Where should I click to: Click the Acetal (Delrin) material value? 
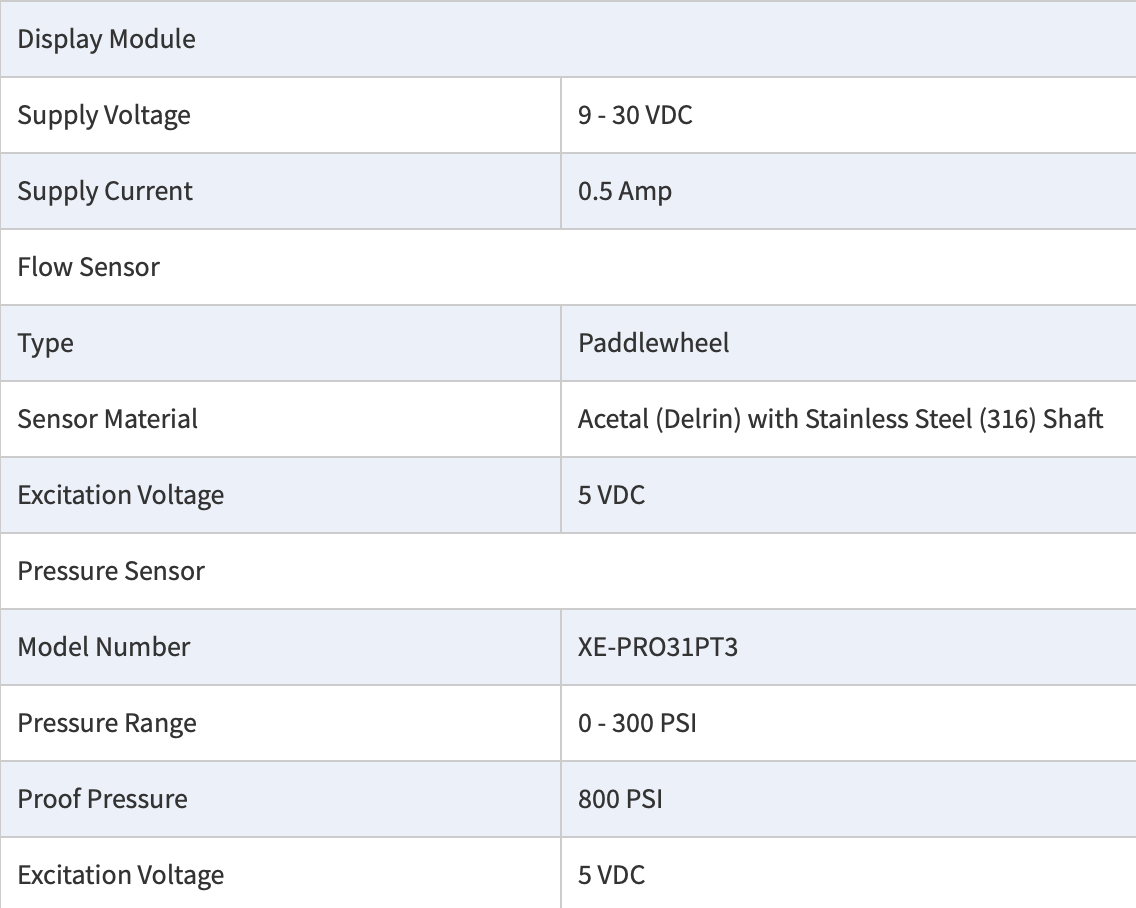click(x=840, y=420)
